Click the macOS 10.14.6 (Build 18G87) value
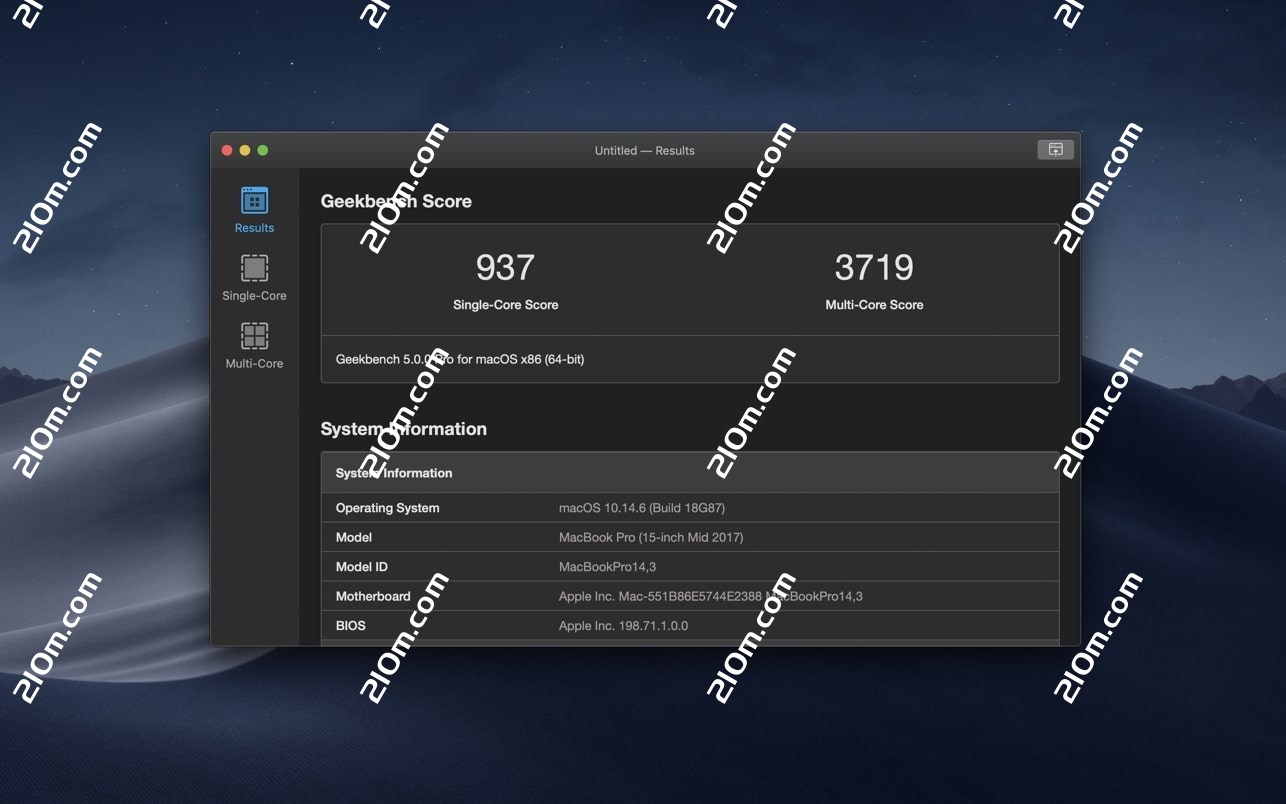 (x=642, y=508)
